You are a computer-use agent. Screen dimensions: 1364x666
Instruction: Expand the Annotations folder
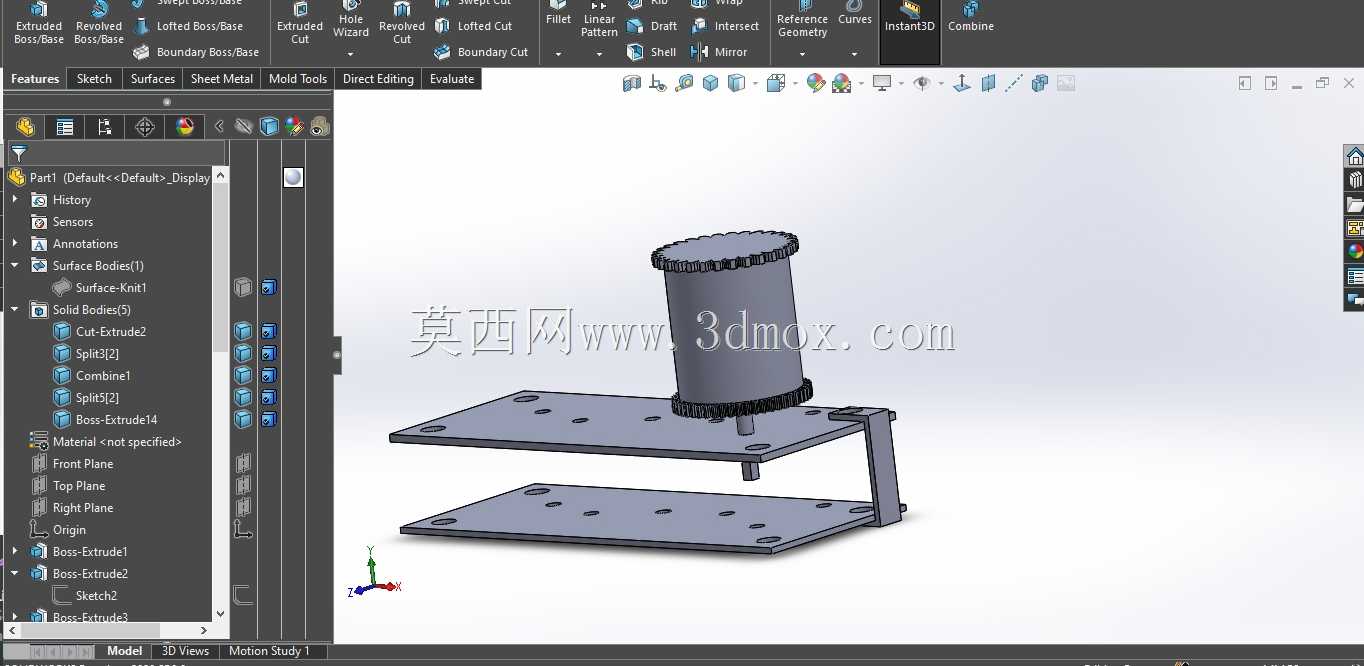click(15, 244)
